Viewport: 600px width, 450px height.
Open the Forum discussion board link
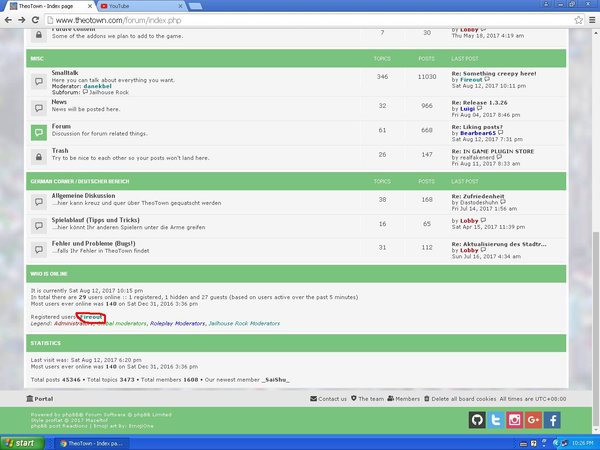pos(61,126)
